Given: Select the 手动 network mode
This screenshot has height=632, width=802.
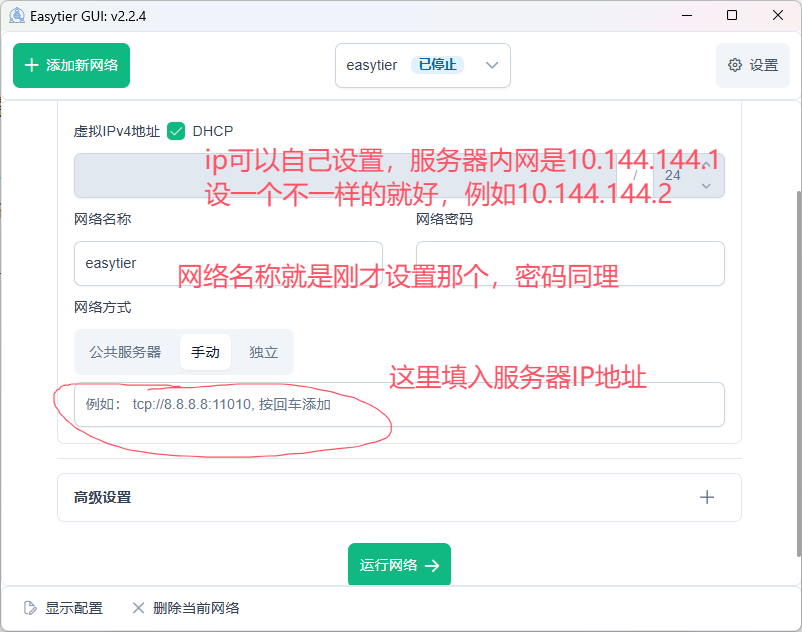Looking at the screenshot, I should (205, 352).
